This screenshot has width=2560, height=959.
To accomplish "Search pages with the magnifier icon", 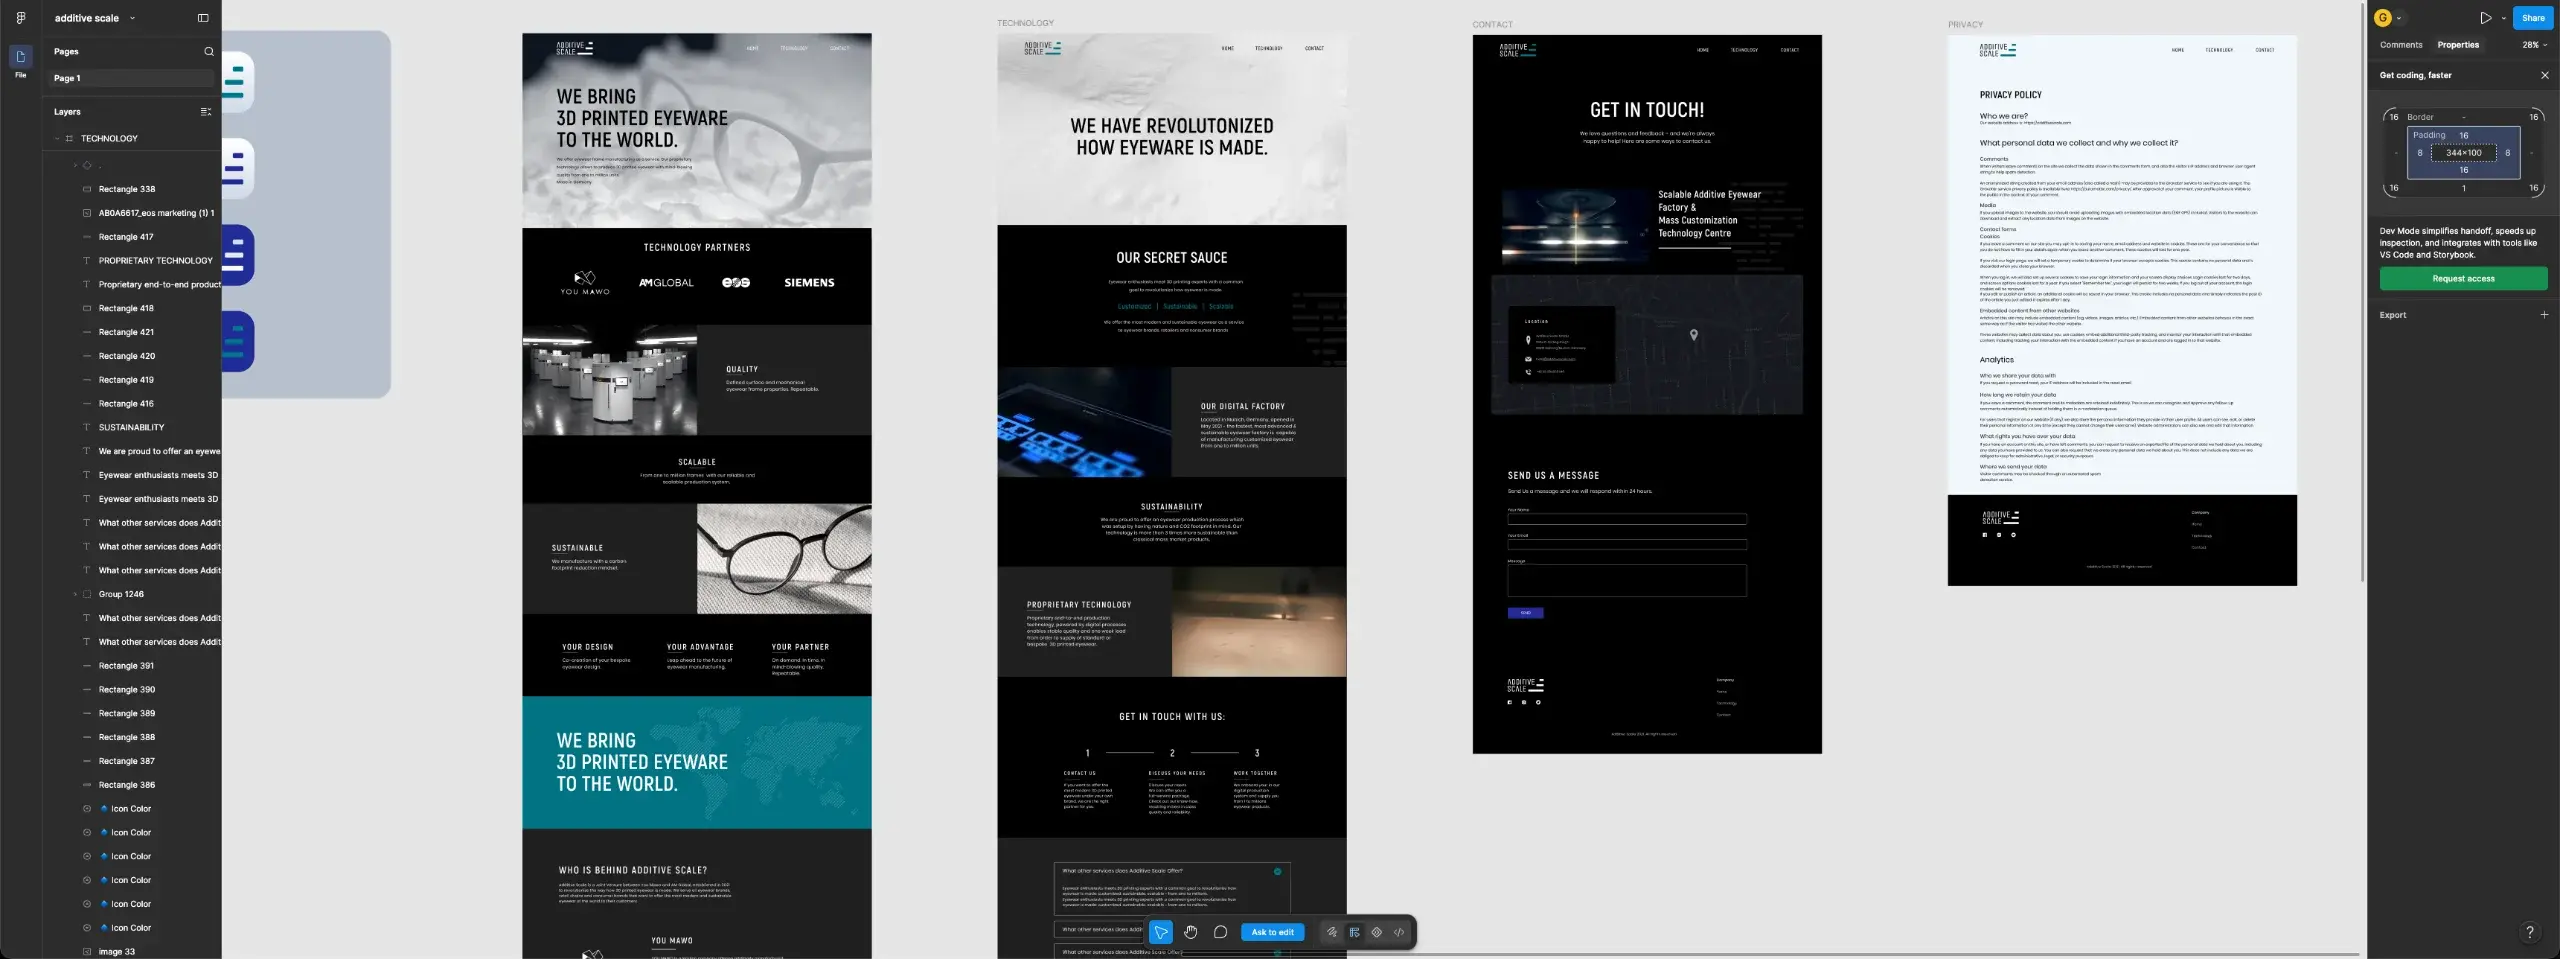I will pos(209,51).
